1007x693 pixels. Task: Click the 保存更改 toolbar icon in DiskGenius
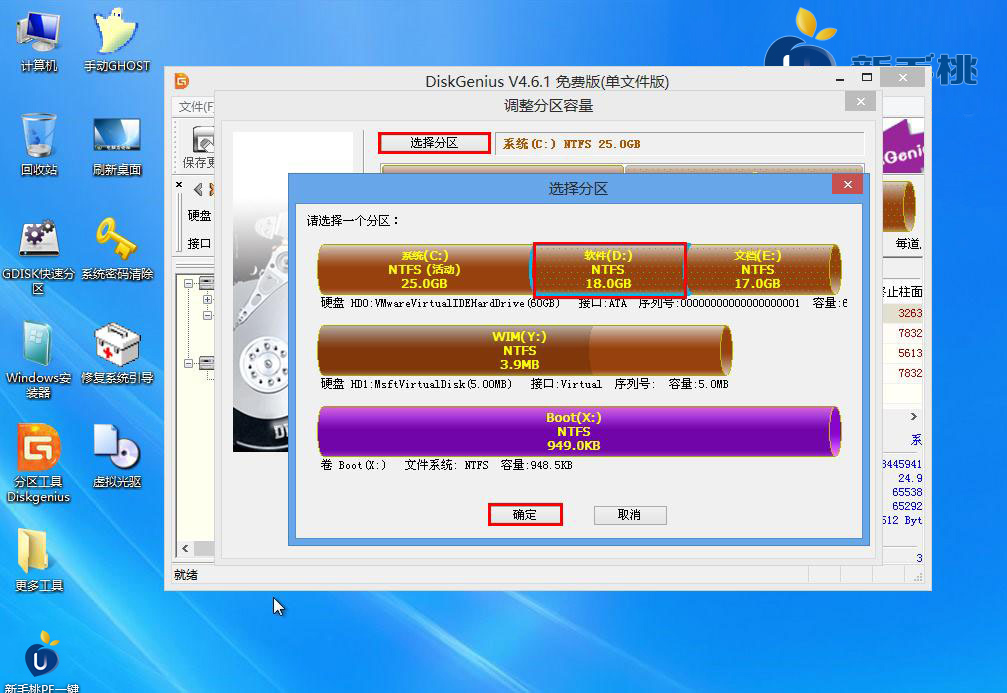click(199, 146)
